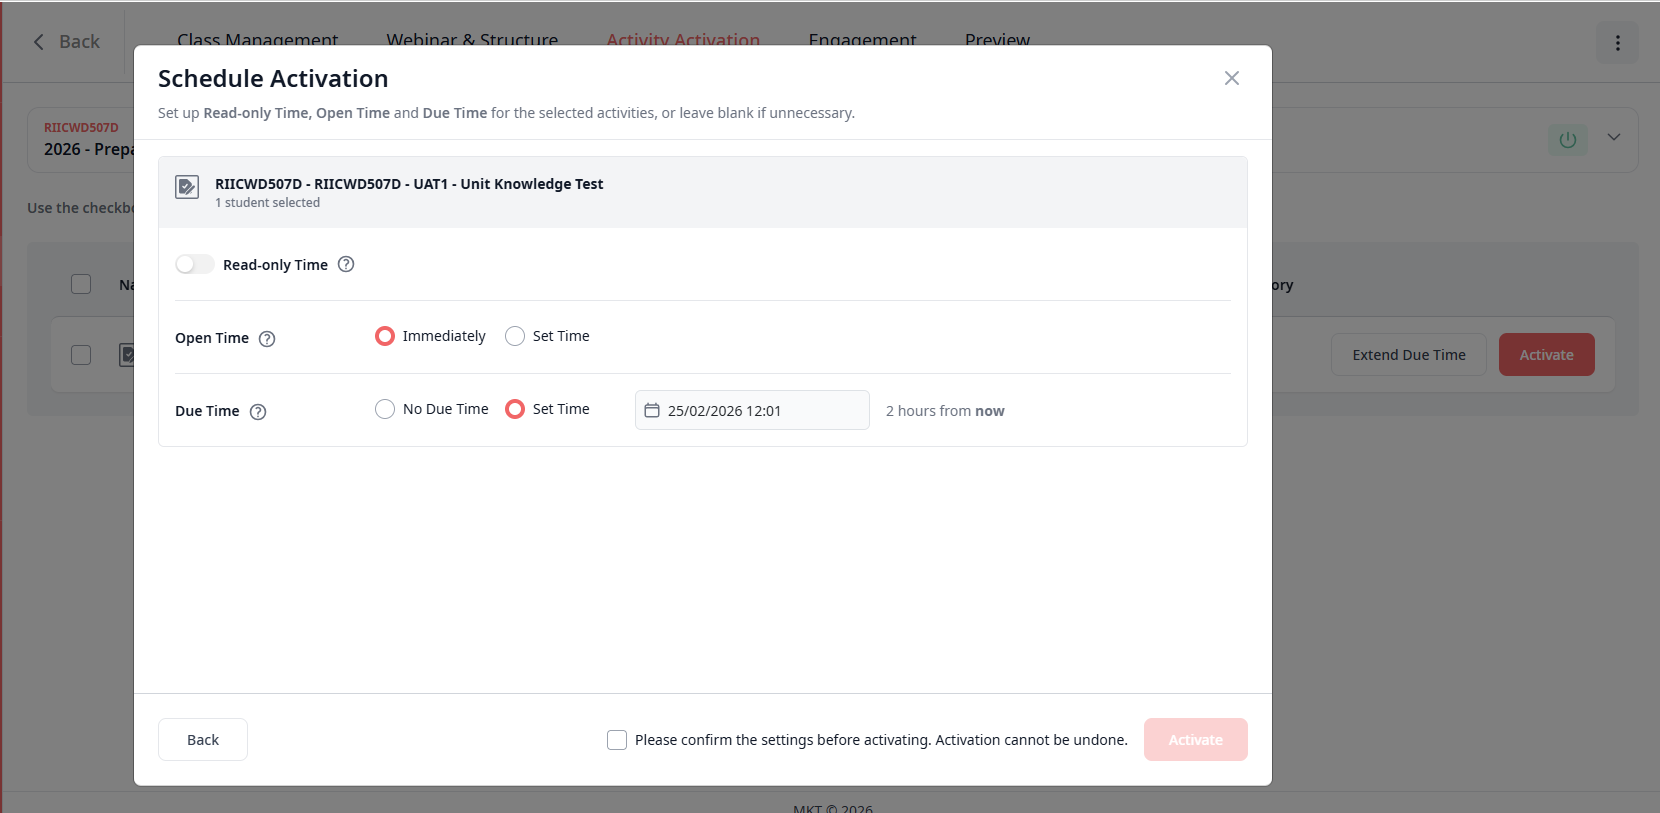Open the Open Time help icon
Screen dimensions: 1660x813
click(x=267, y=338)
